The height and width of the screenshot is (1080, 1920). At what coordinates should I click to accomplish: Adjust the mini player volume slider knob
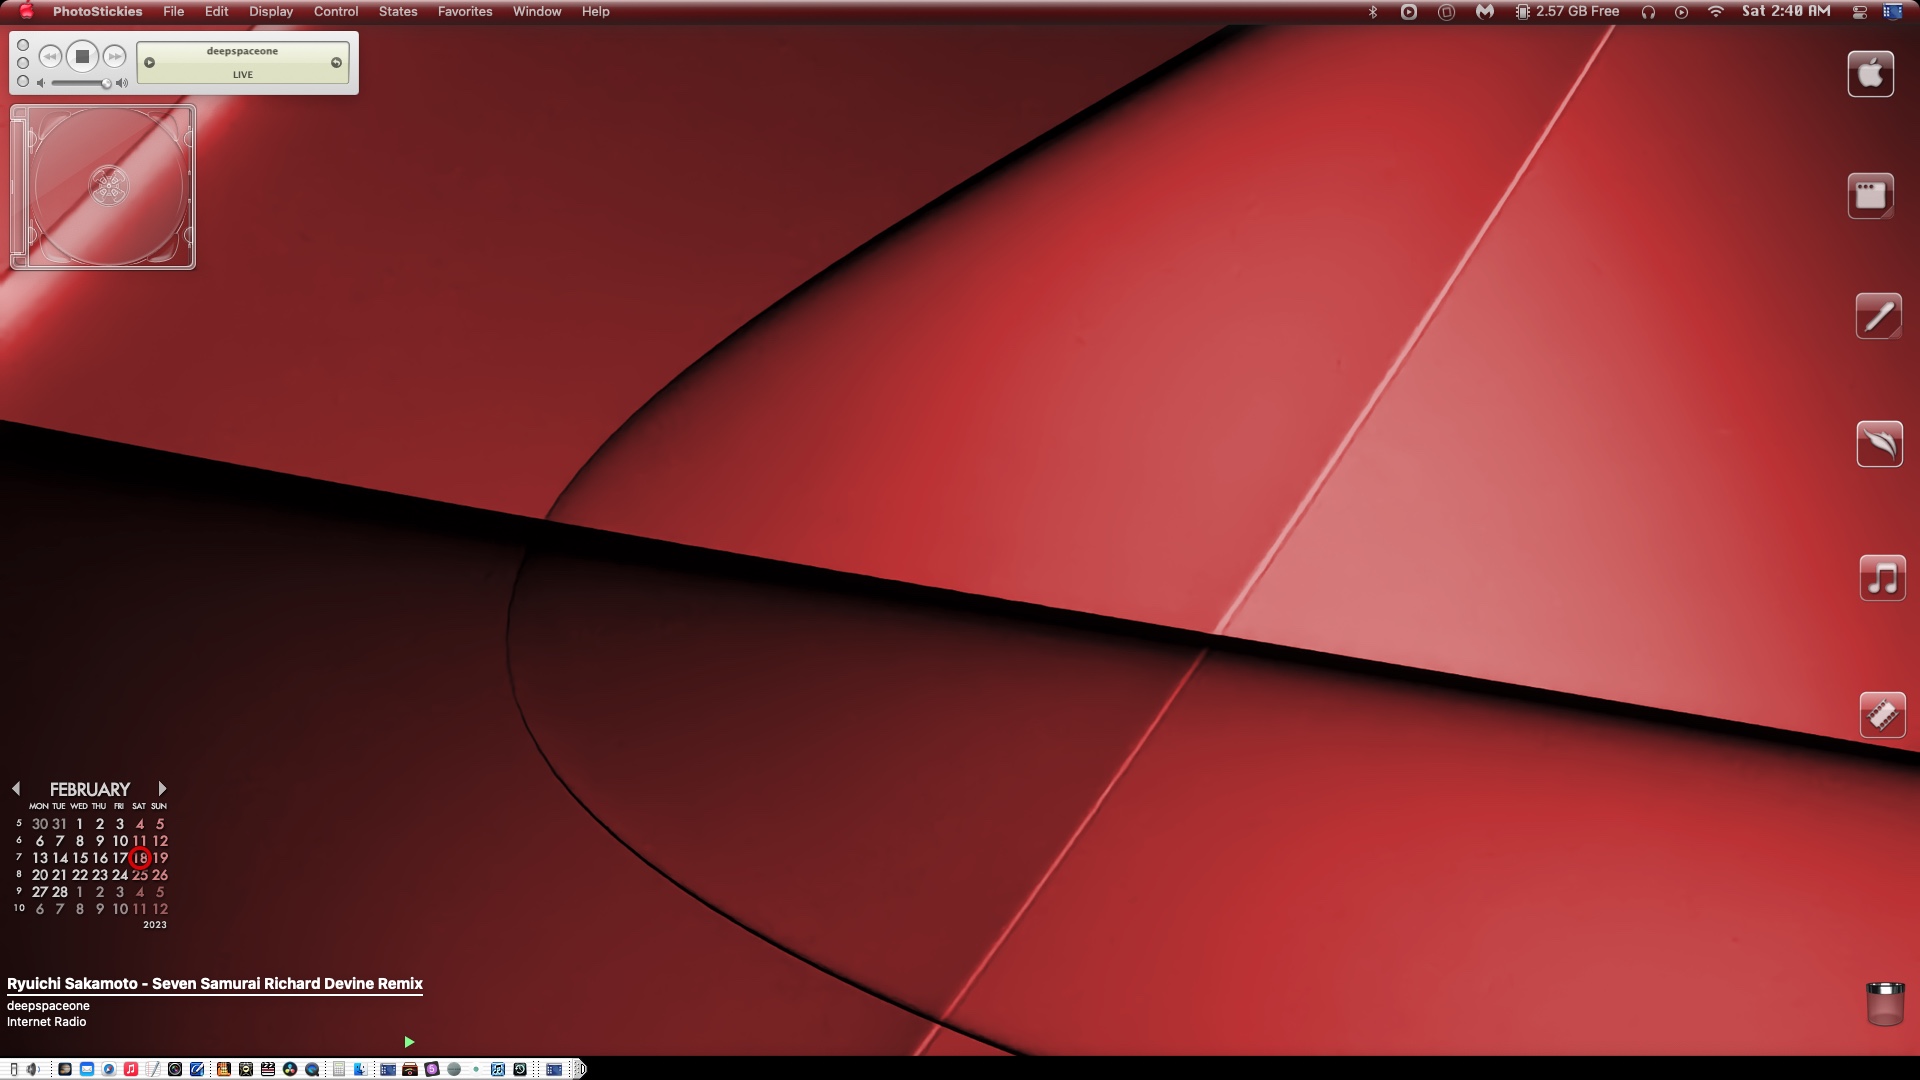pos(105,83)
